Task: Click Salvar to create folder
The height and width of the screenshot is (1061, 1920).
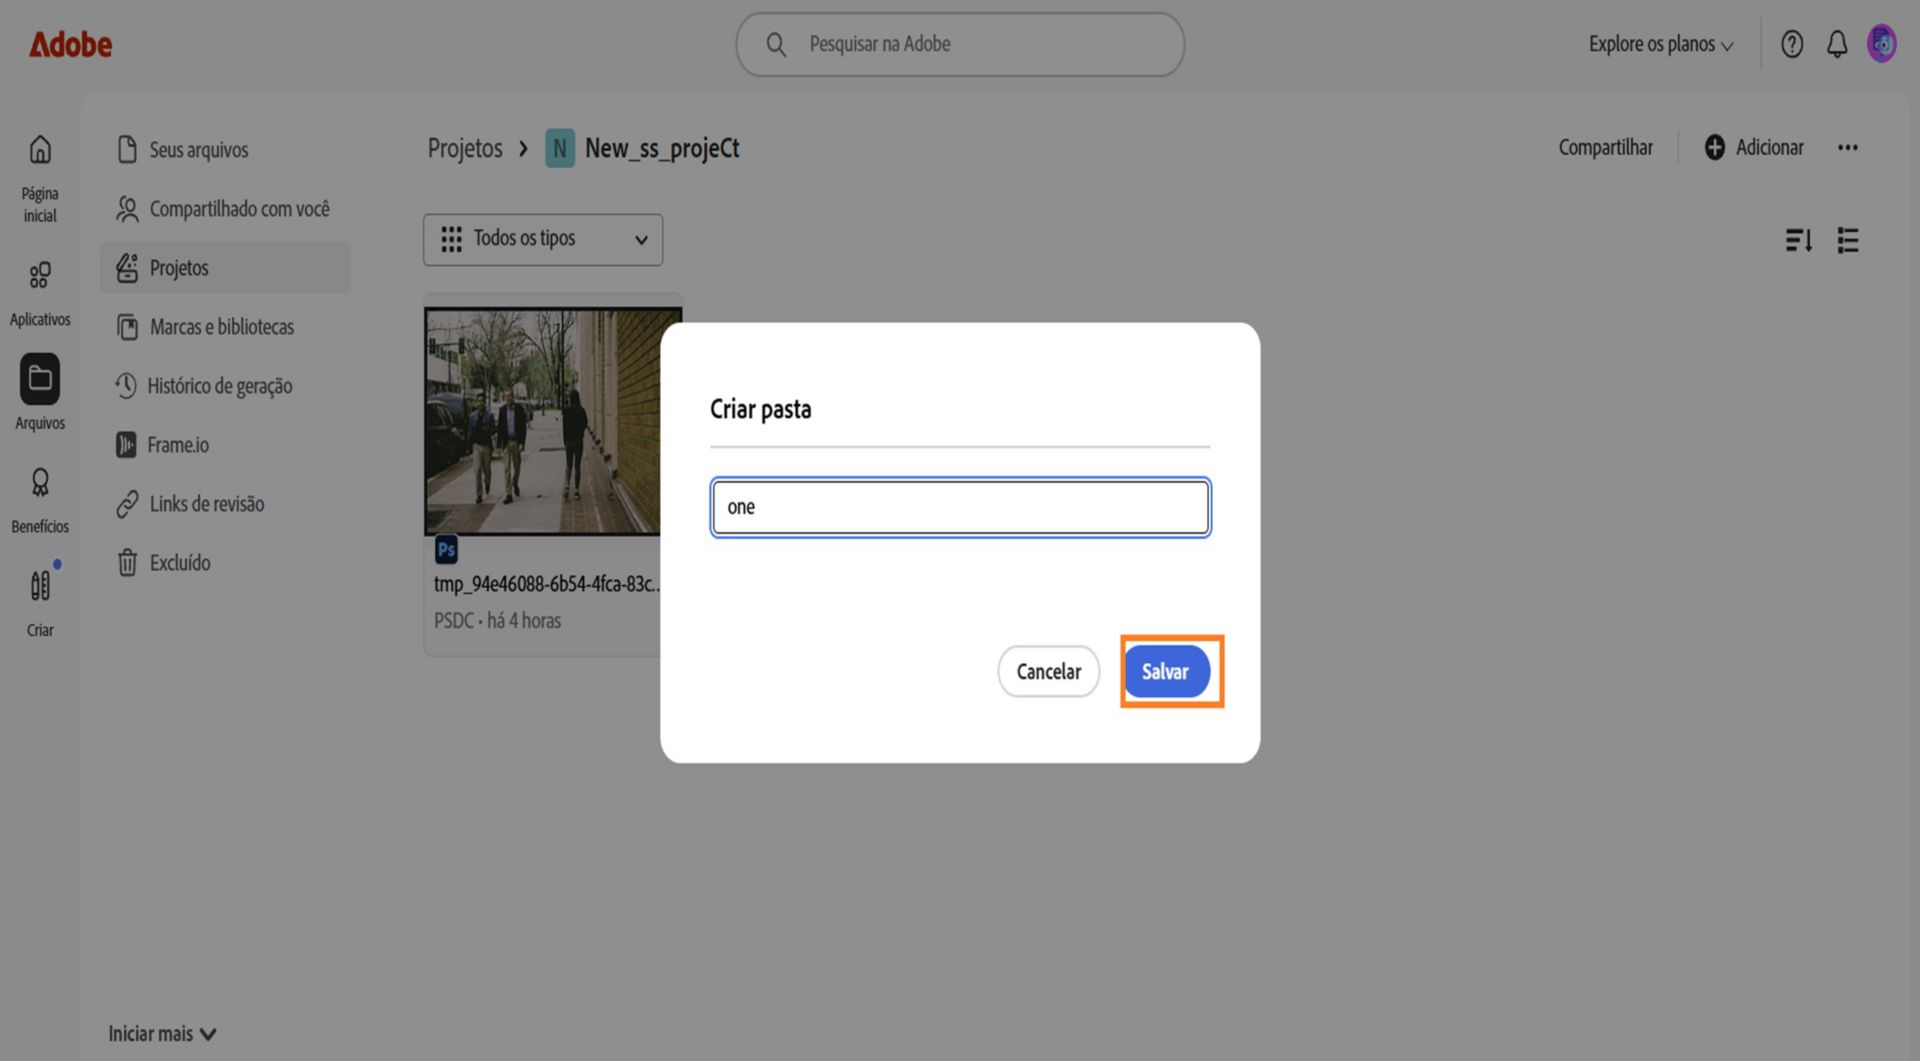Action: [x=1166, y=671]
